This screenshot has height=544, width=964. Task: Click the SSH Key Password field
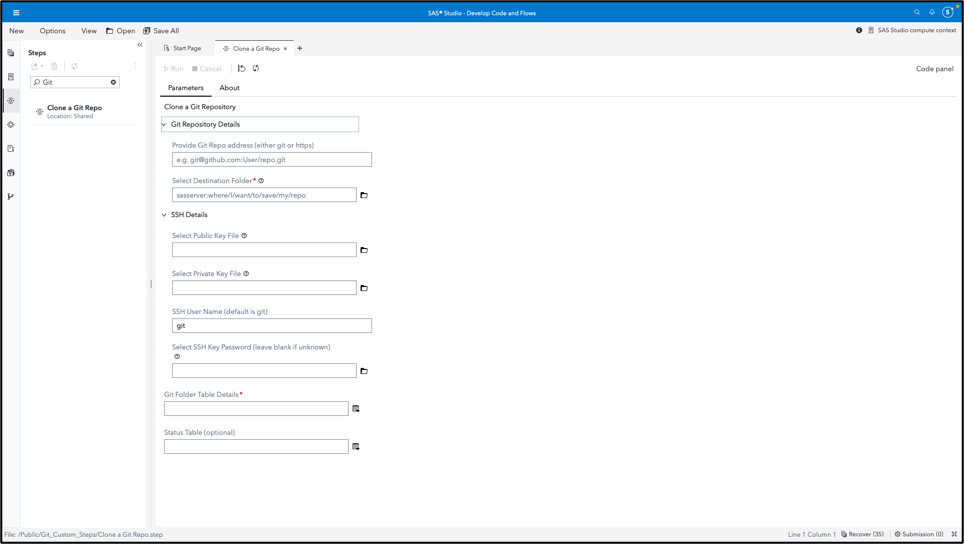point(264,371)
